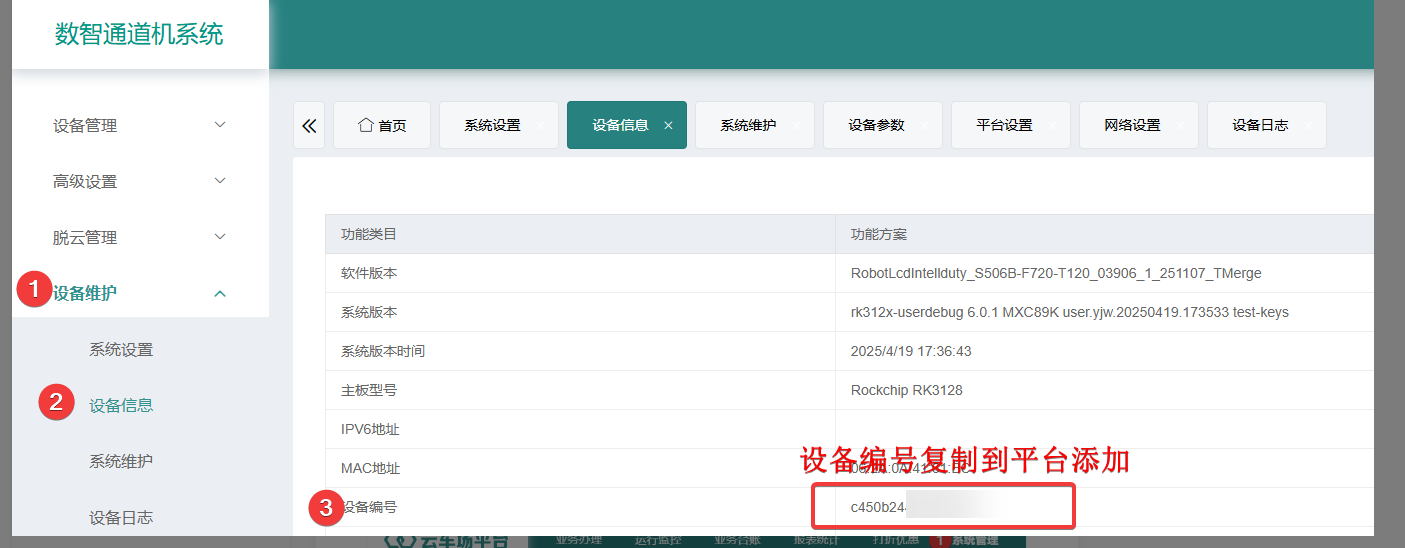Collapse the 设备维护 section arrow

(x=221, y=293)
